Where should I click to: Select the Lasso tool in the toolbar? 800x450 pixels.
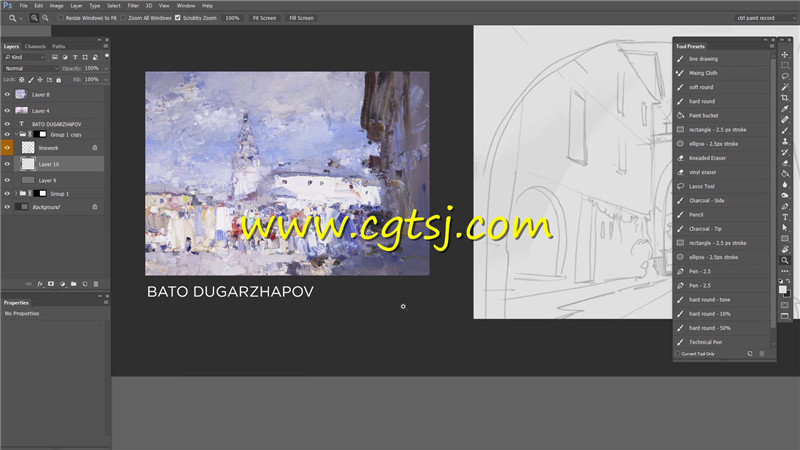(x=785, y=76)
